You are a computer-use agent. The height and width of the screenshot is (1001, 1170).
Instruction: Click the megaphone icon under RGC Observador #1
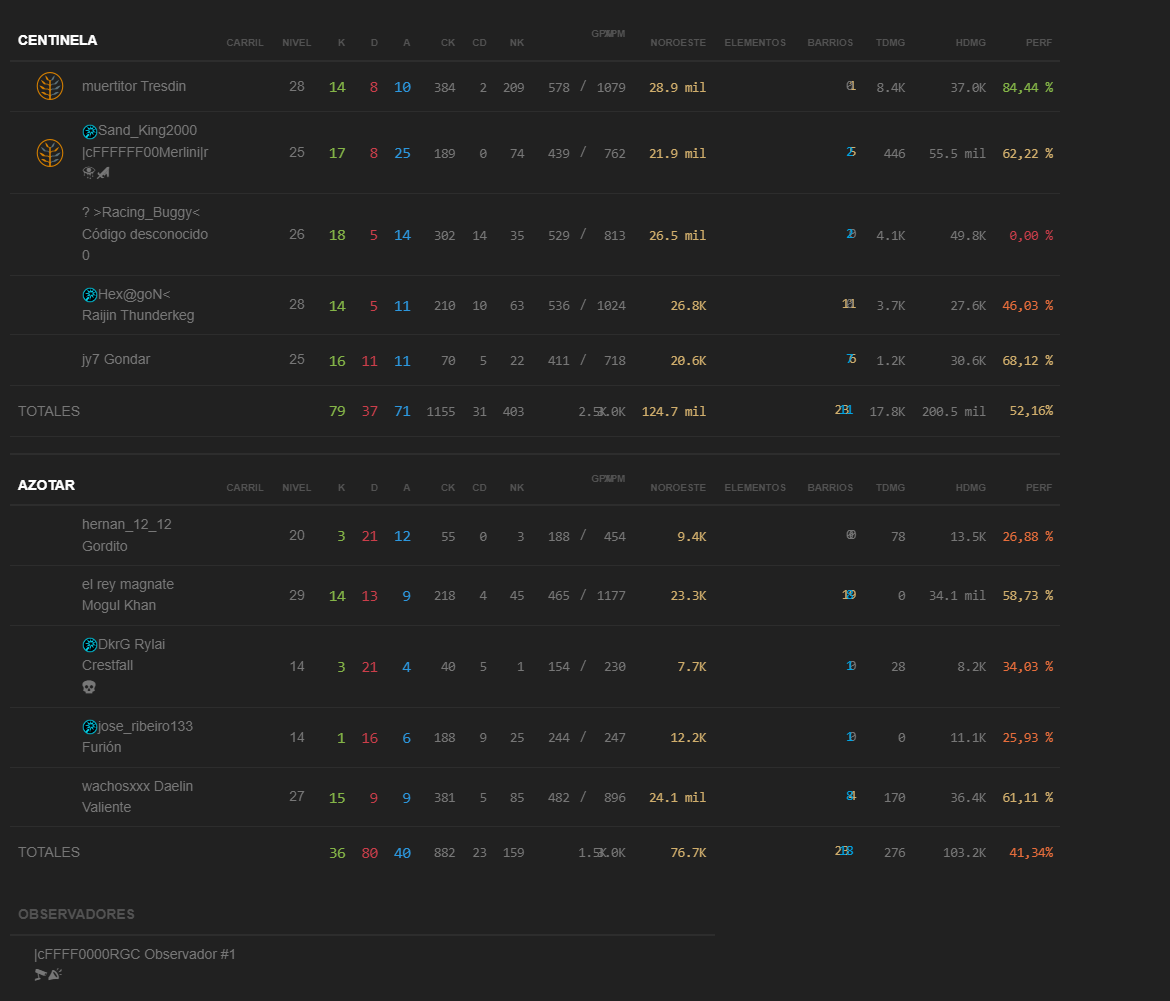pos(55,974)
